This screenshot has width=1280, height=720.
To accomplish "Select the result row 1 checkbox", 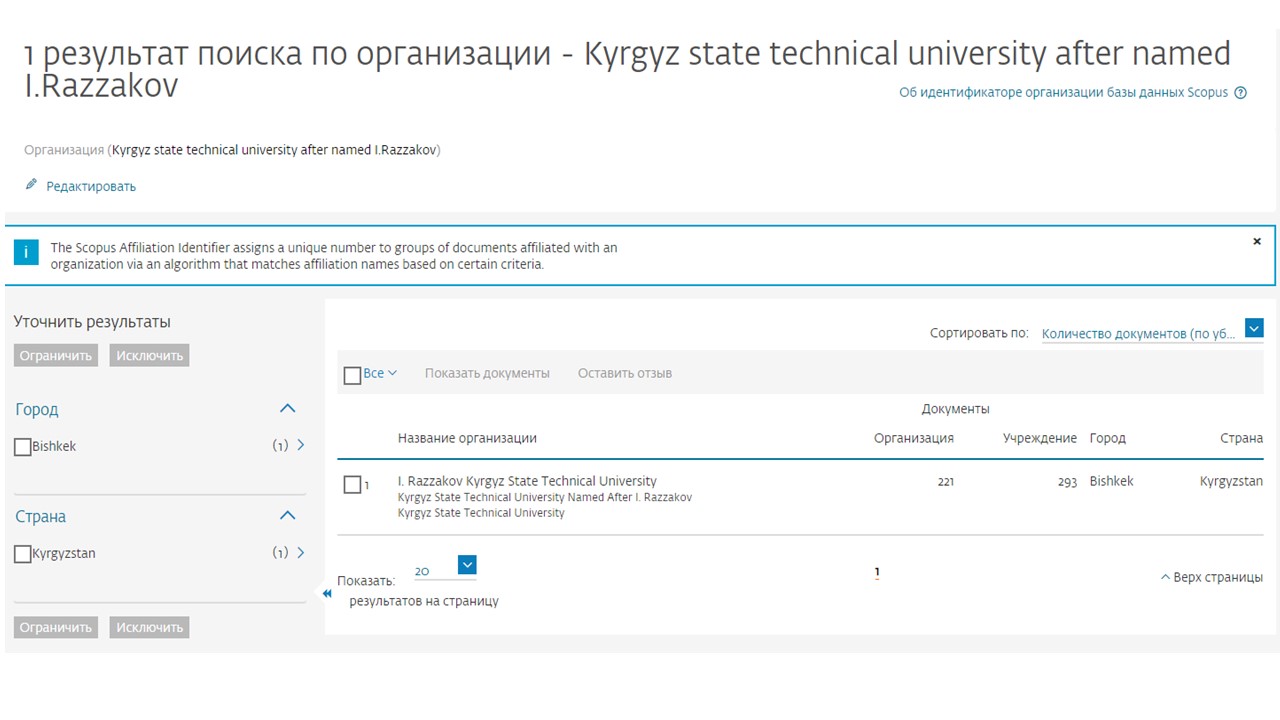I will tap(352, 485).
